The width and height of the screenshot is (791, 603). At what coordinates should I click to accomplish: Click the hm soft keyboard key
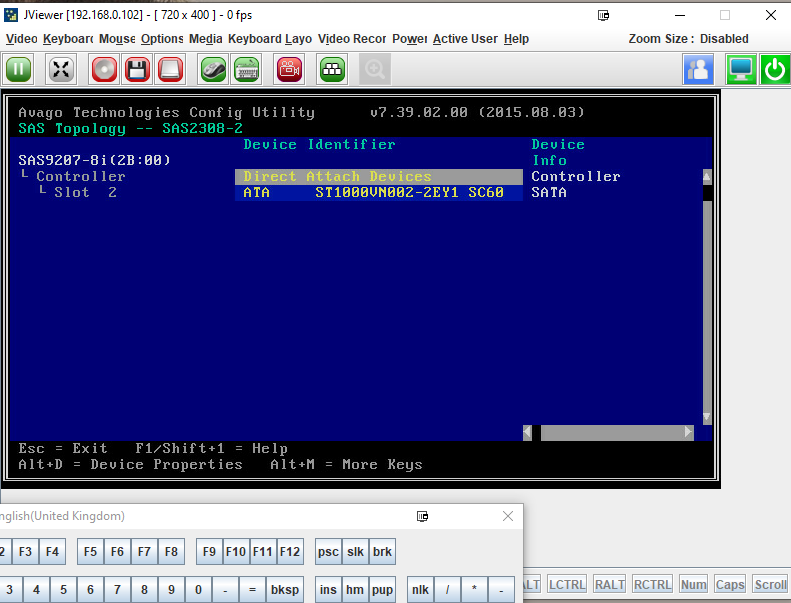point(355,589)
